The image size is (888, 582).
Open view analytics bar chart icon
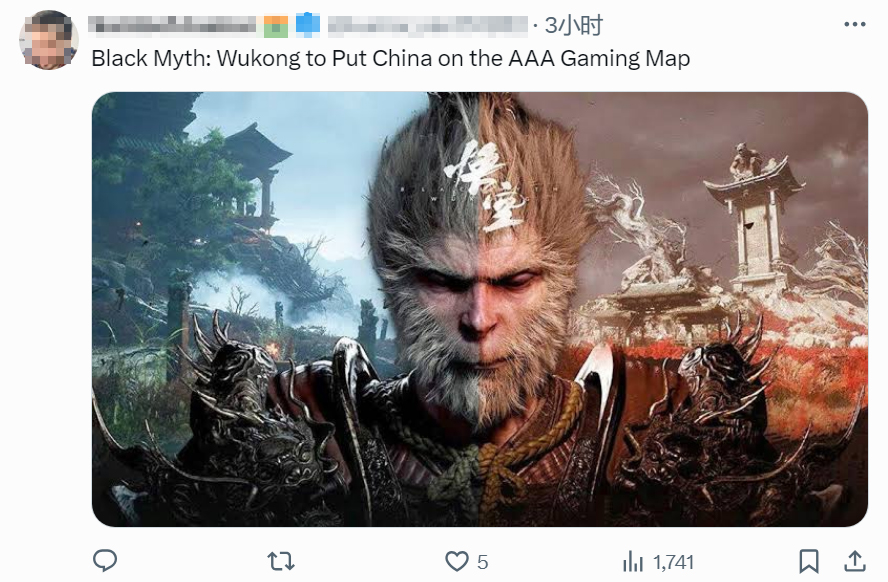click(x=633, y=562)
